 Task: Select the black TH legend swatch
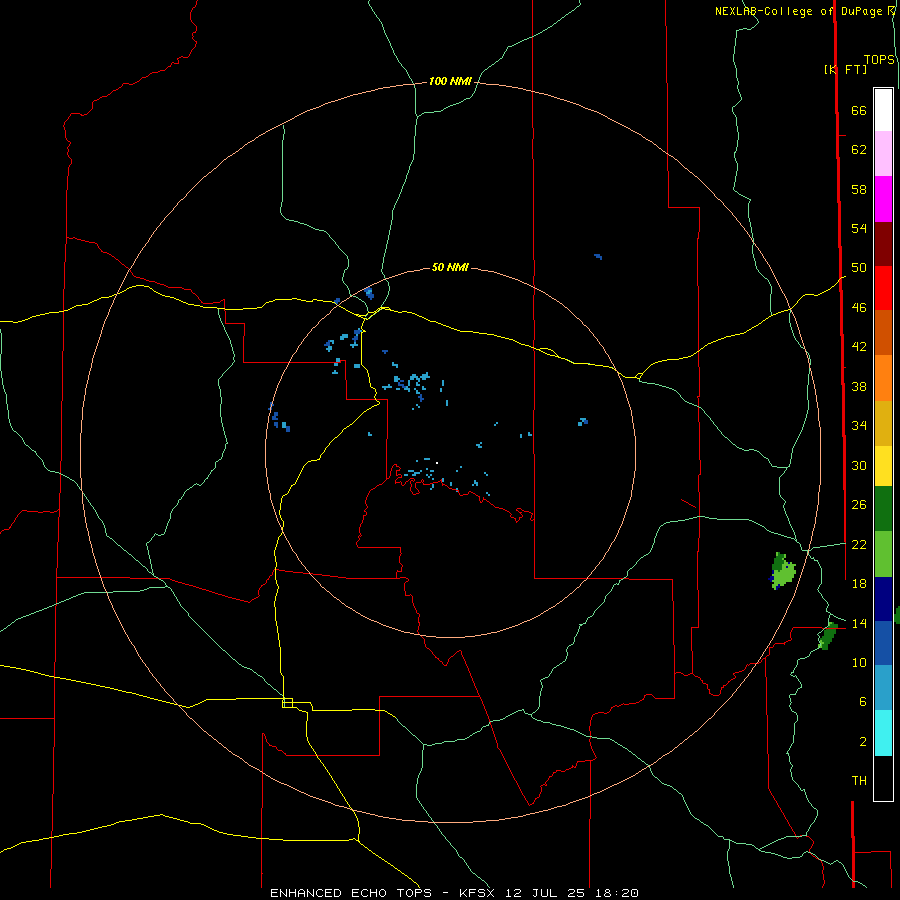click(883, 778)
